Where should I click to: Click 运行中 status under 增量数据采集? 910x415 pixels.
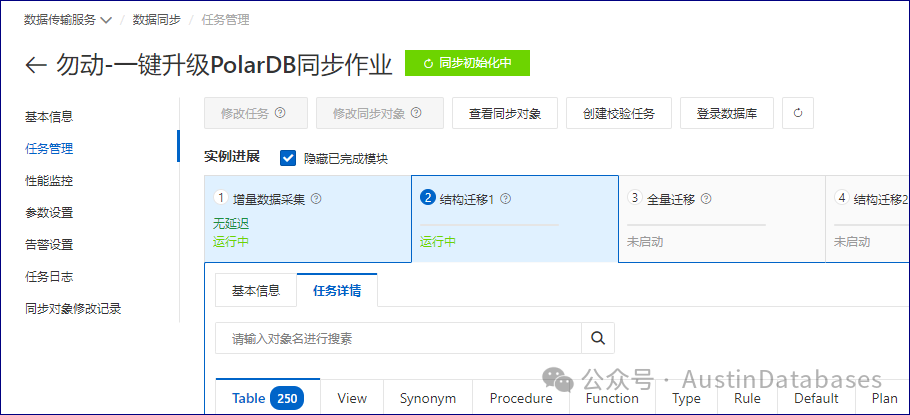(x=231, y=241)
